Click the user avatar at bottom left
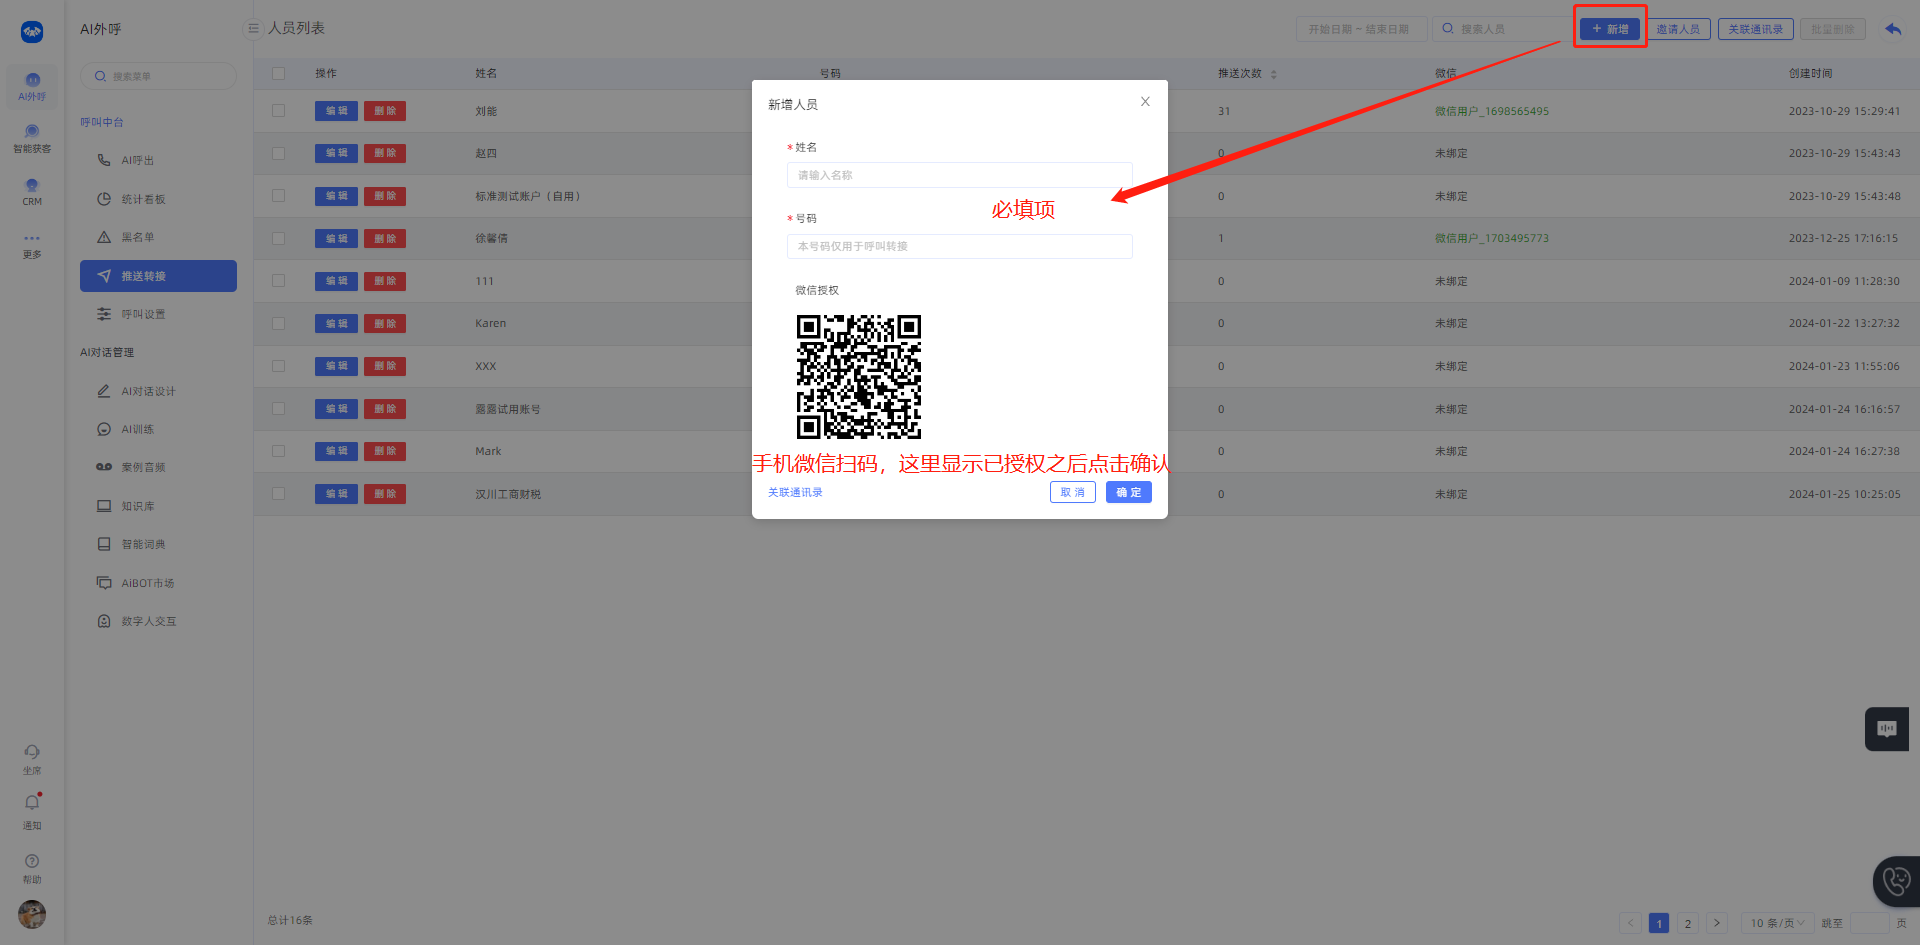This screenshot has width=1920, height=945. (x=32, y=914)
